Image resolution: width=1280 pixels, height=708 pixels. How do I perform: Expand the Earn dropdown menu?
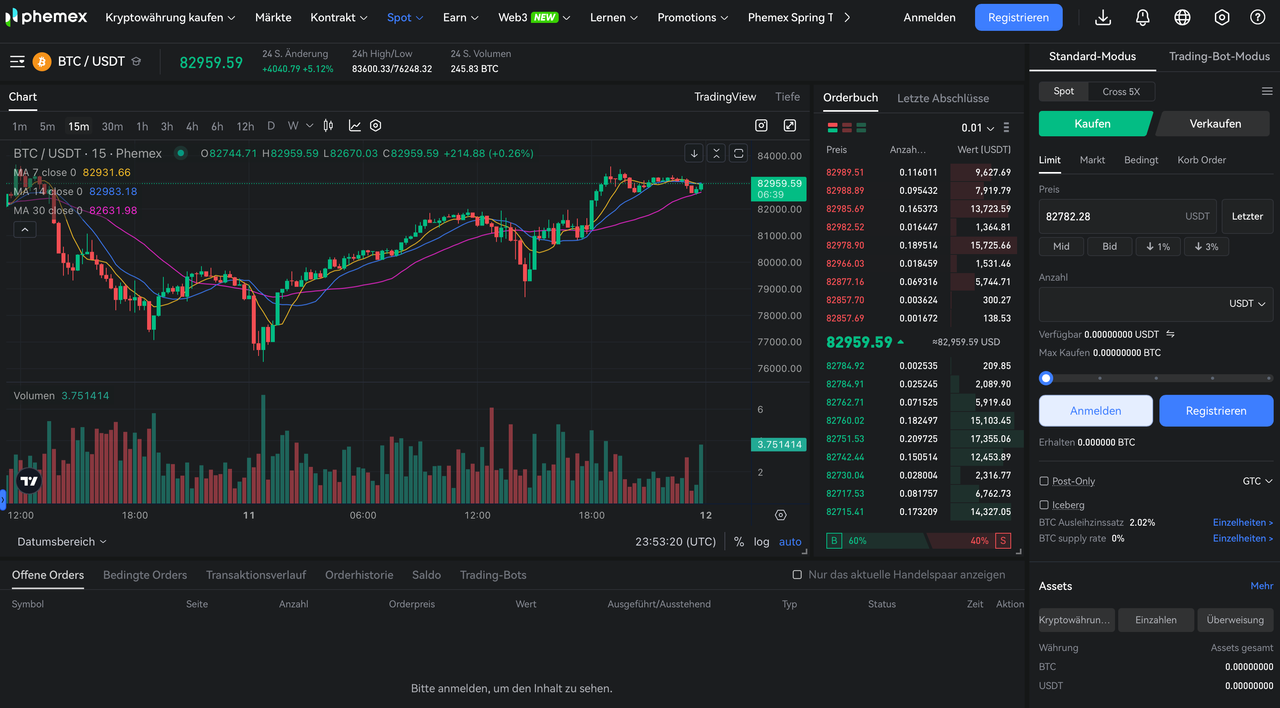[461, 18]
